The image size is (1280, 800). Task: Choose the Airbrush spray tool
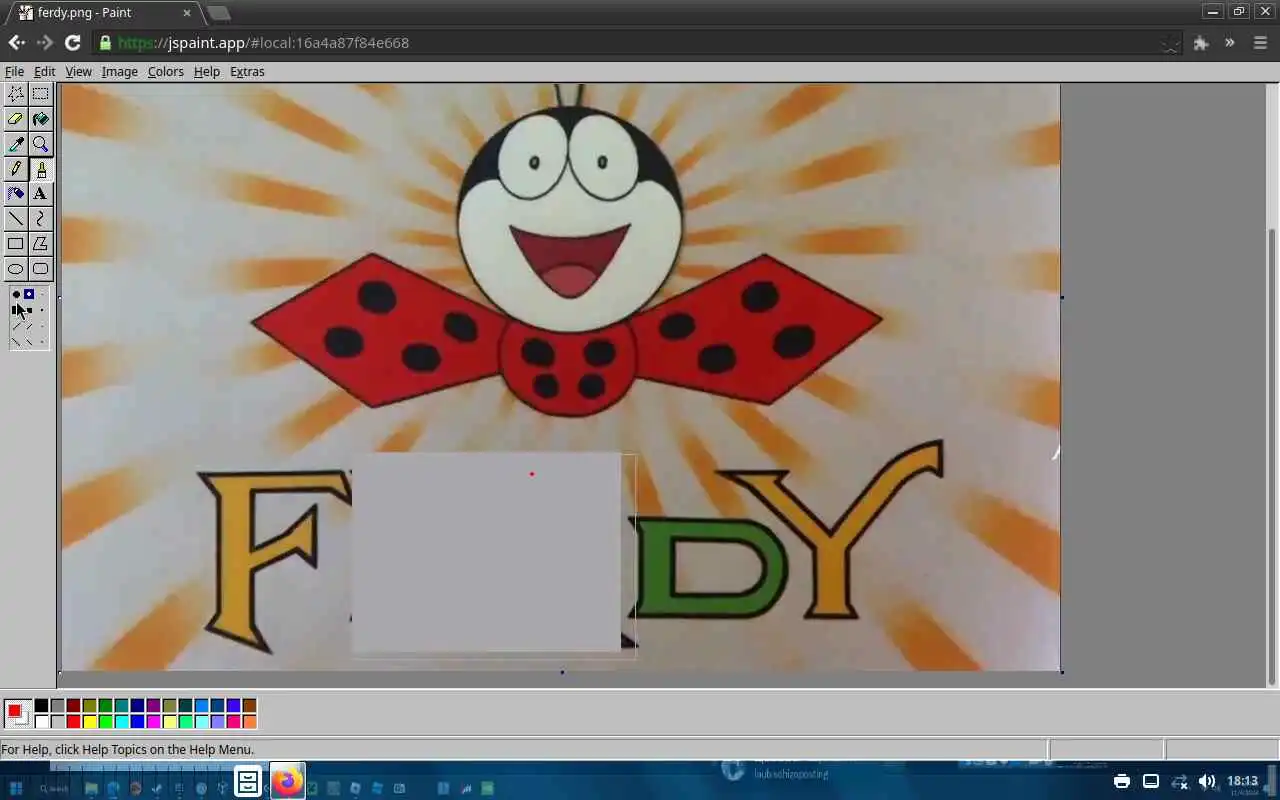point(16,194)
